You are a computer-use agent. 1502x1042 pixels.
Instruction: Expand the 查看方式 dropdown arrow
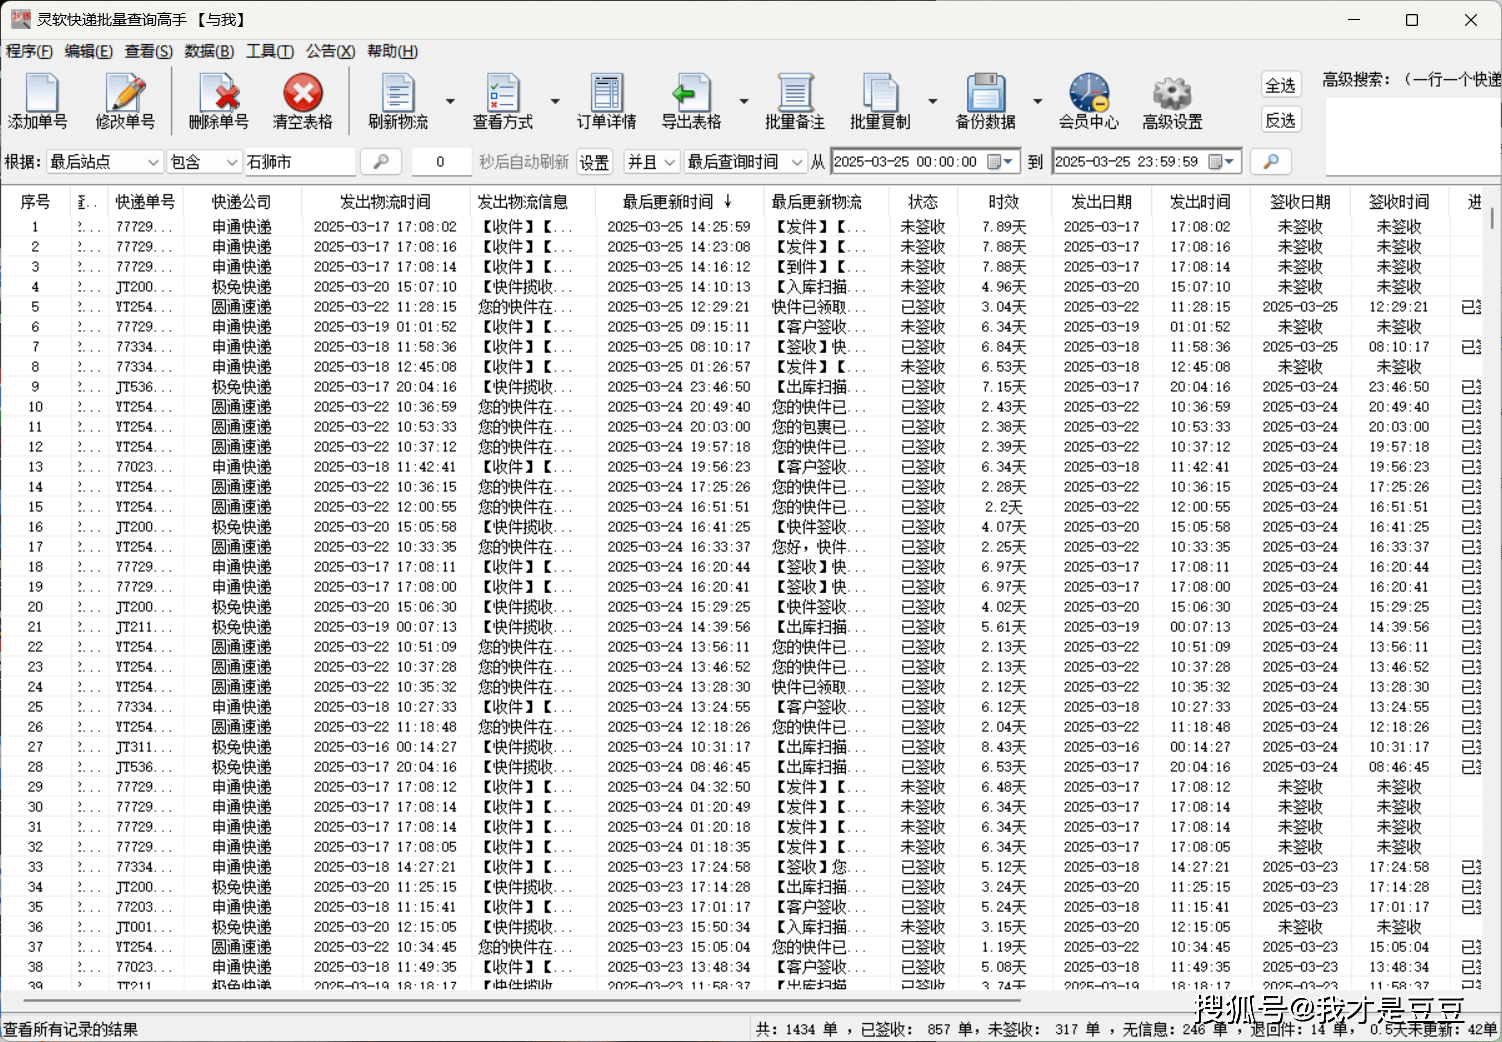[555, 101]
